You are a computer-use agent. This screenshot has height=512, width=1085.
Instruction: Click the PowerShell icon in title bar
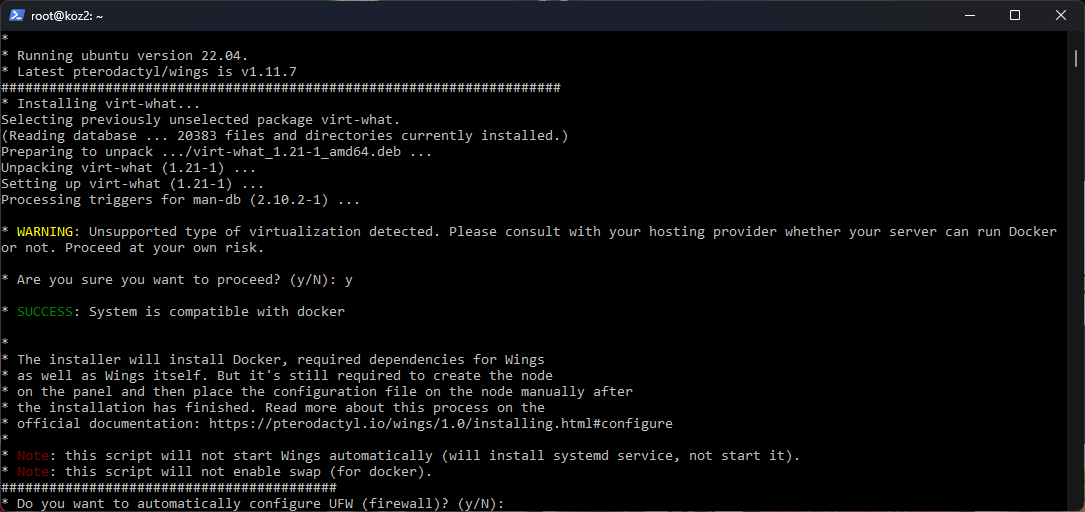tap(17, 15)
